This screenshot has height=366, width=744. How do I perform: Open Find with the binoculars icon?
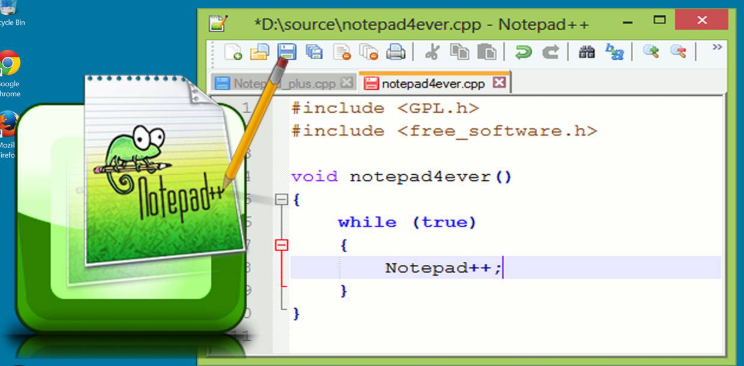click(x=587, y=51)
